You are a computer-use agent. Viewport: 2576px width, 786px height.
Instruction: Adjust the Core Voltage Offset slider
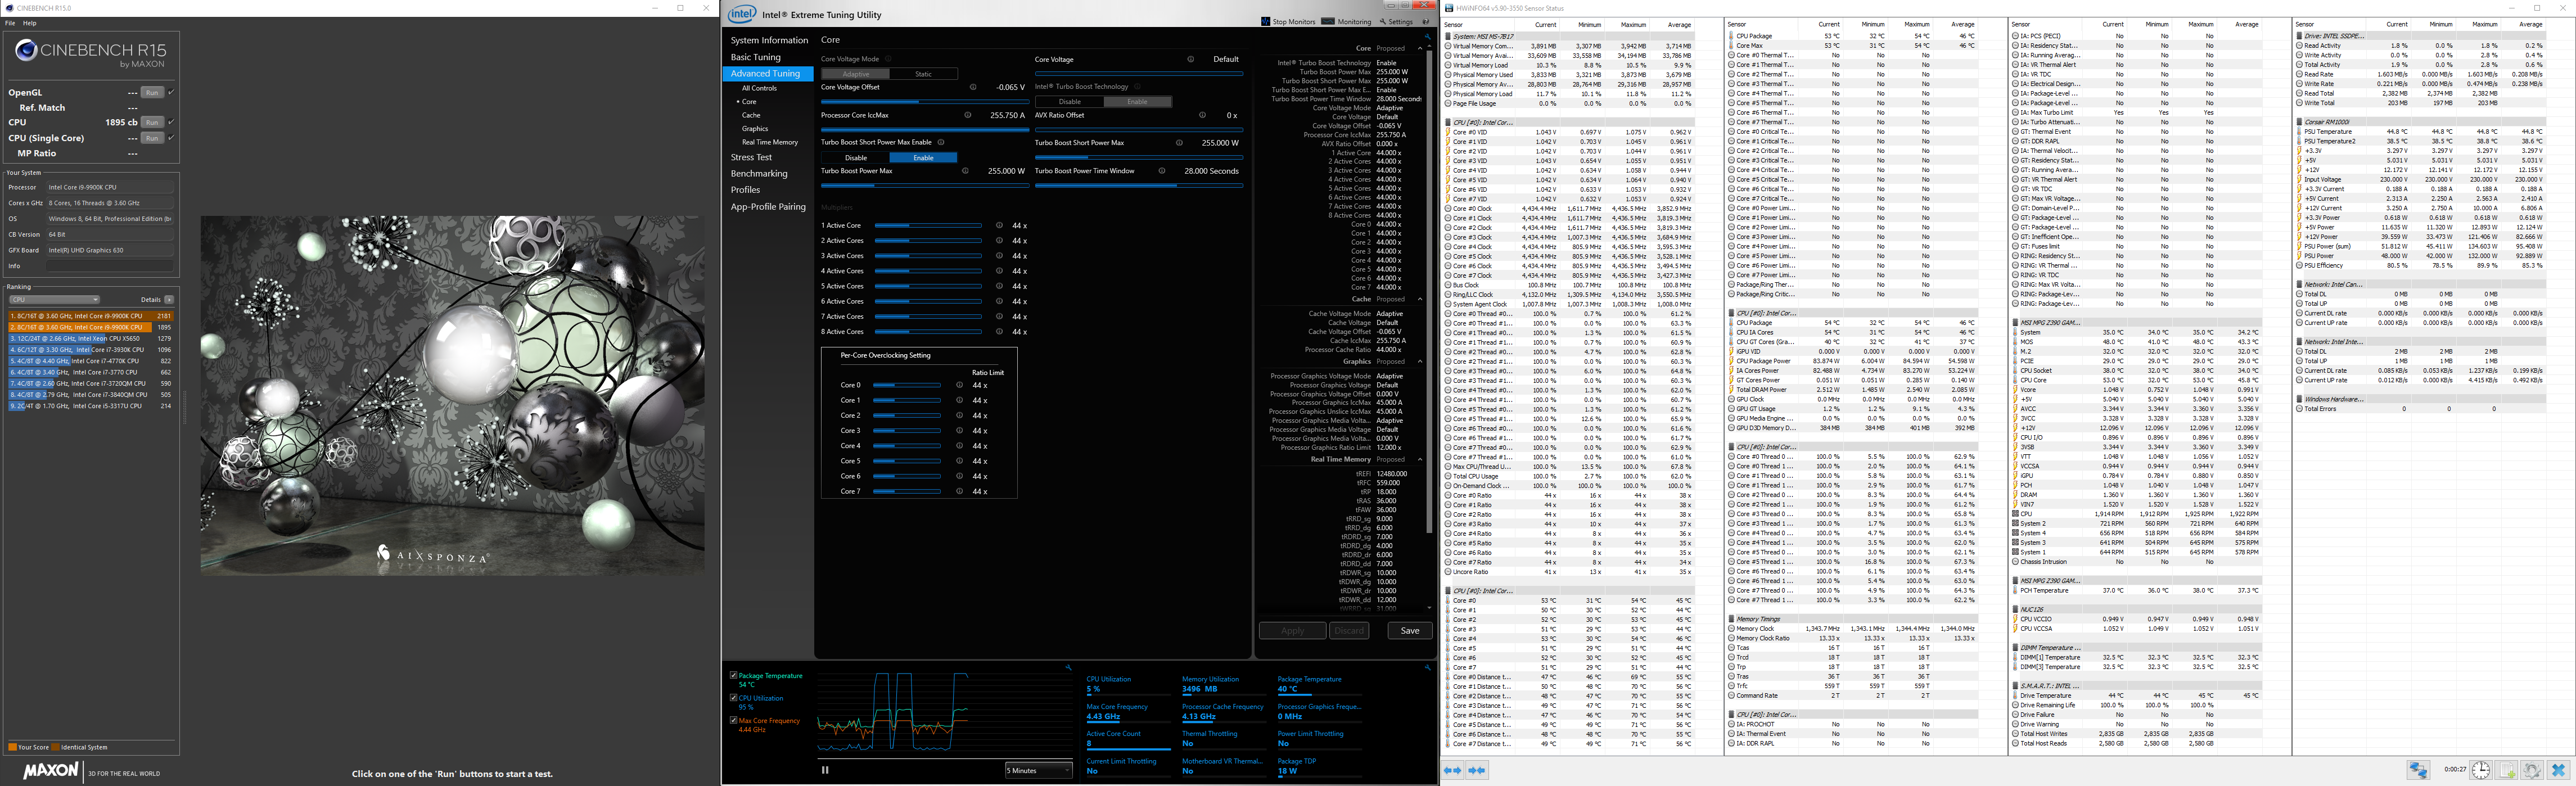924,102
